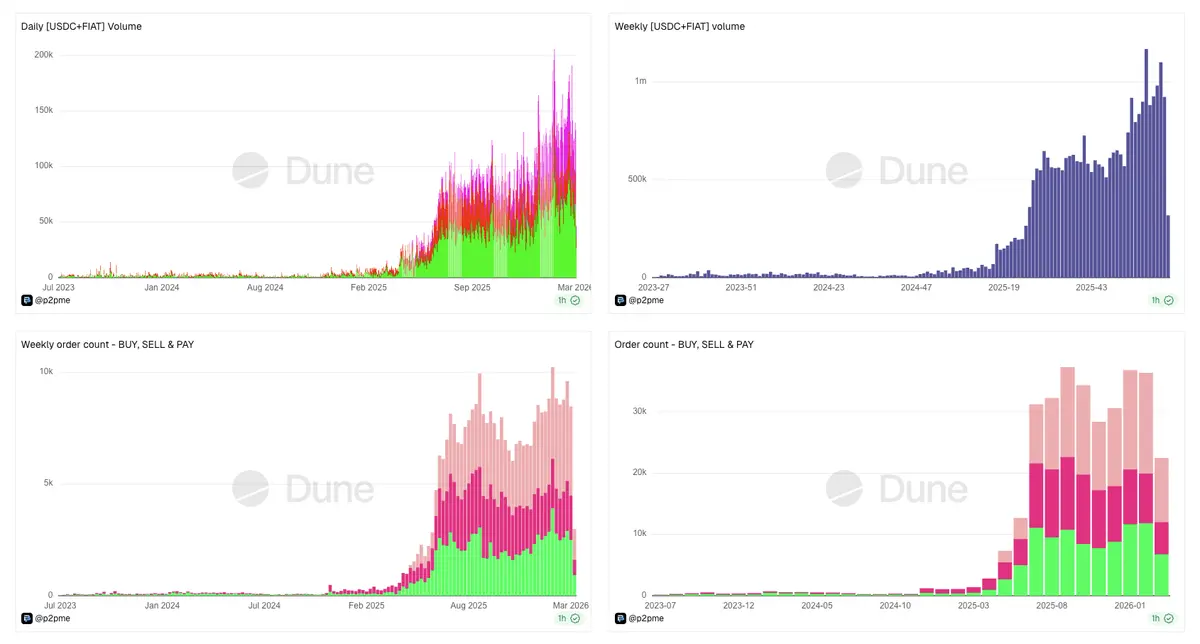Open @p2pme link under Order count chart
Viewport: 1200px width, 644px height.
(644, 618)
